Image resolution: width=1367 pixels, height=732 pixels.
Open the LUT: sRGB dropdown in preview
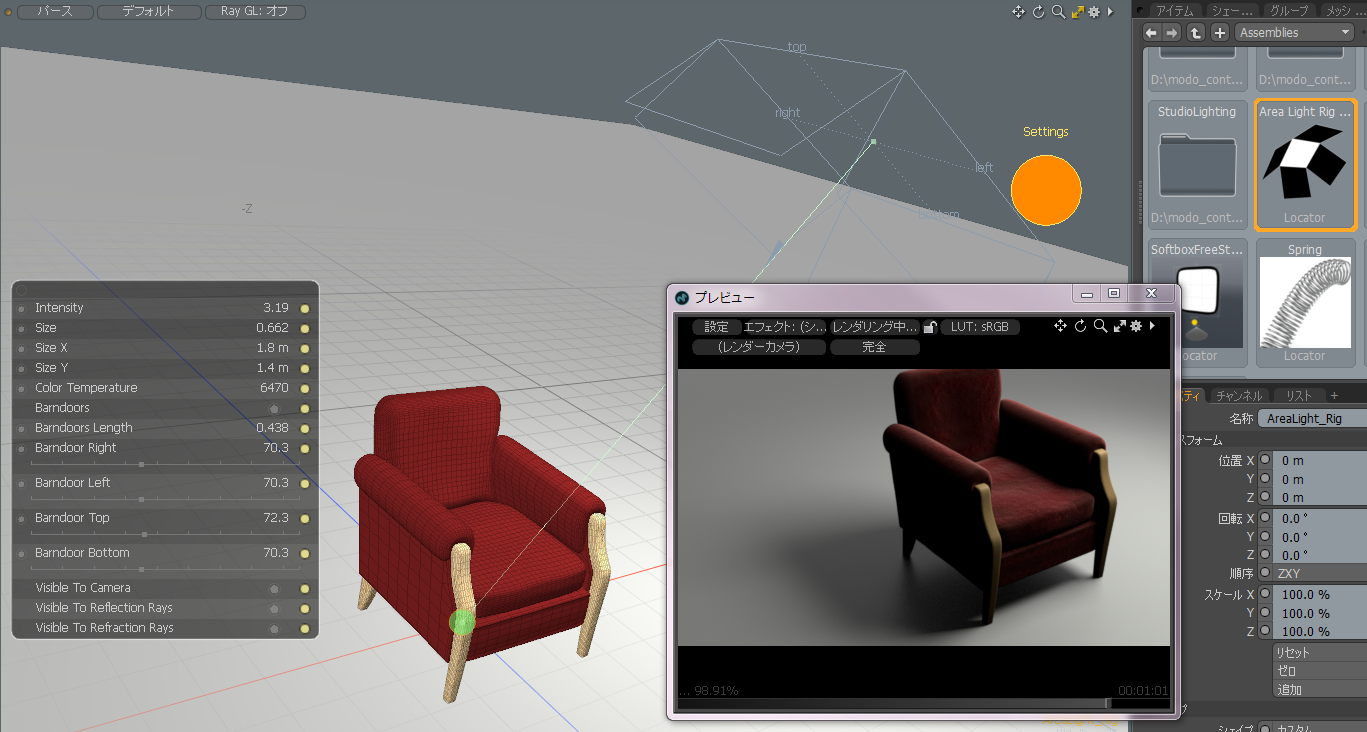[x=979, y=327]
